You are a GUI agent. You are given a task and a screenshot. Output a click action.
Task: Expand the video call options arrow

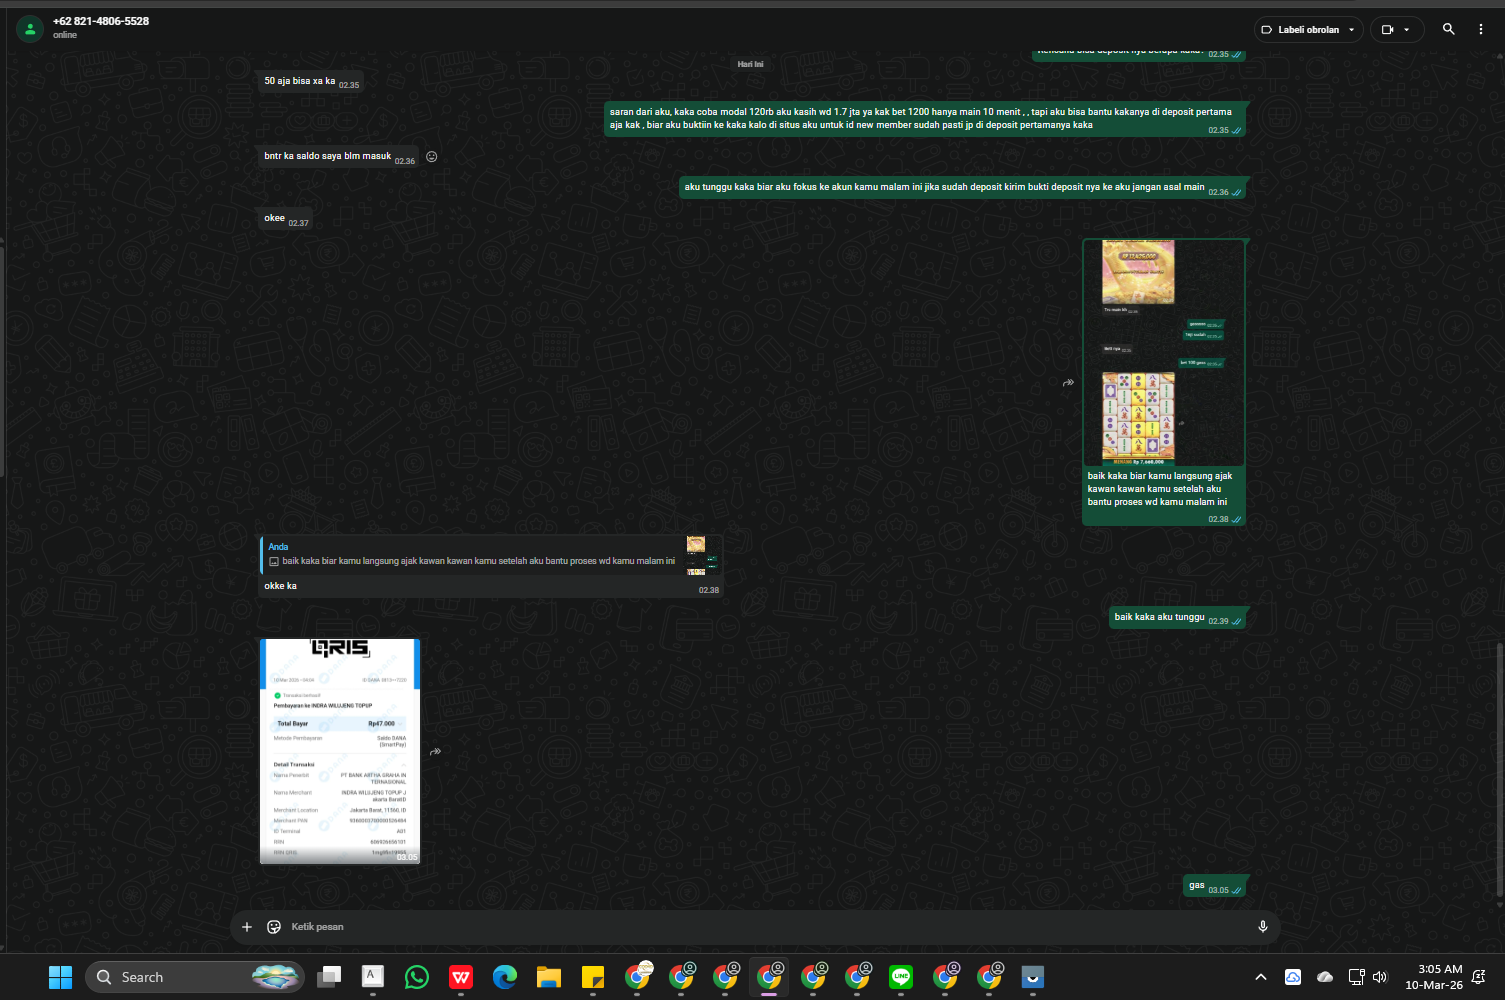(x=1407, y=30)
